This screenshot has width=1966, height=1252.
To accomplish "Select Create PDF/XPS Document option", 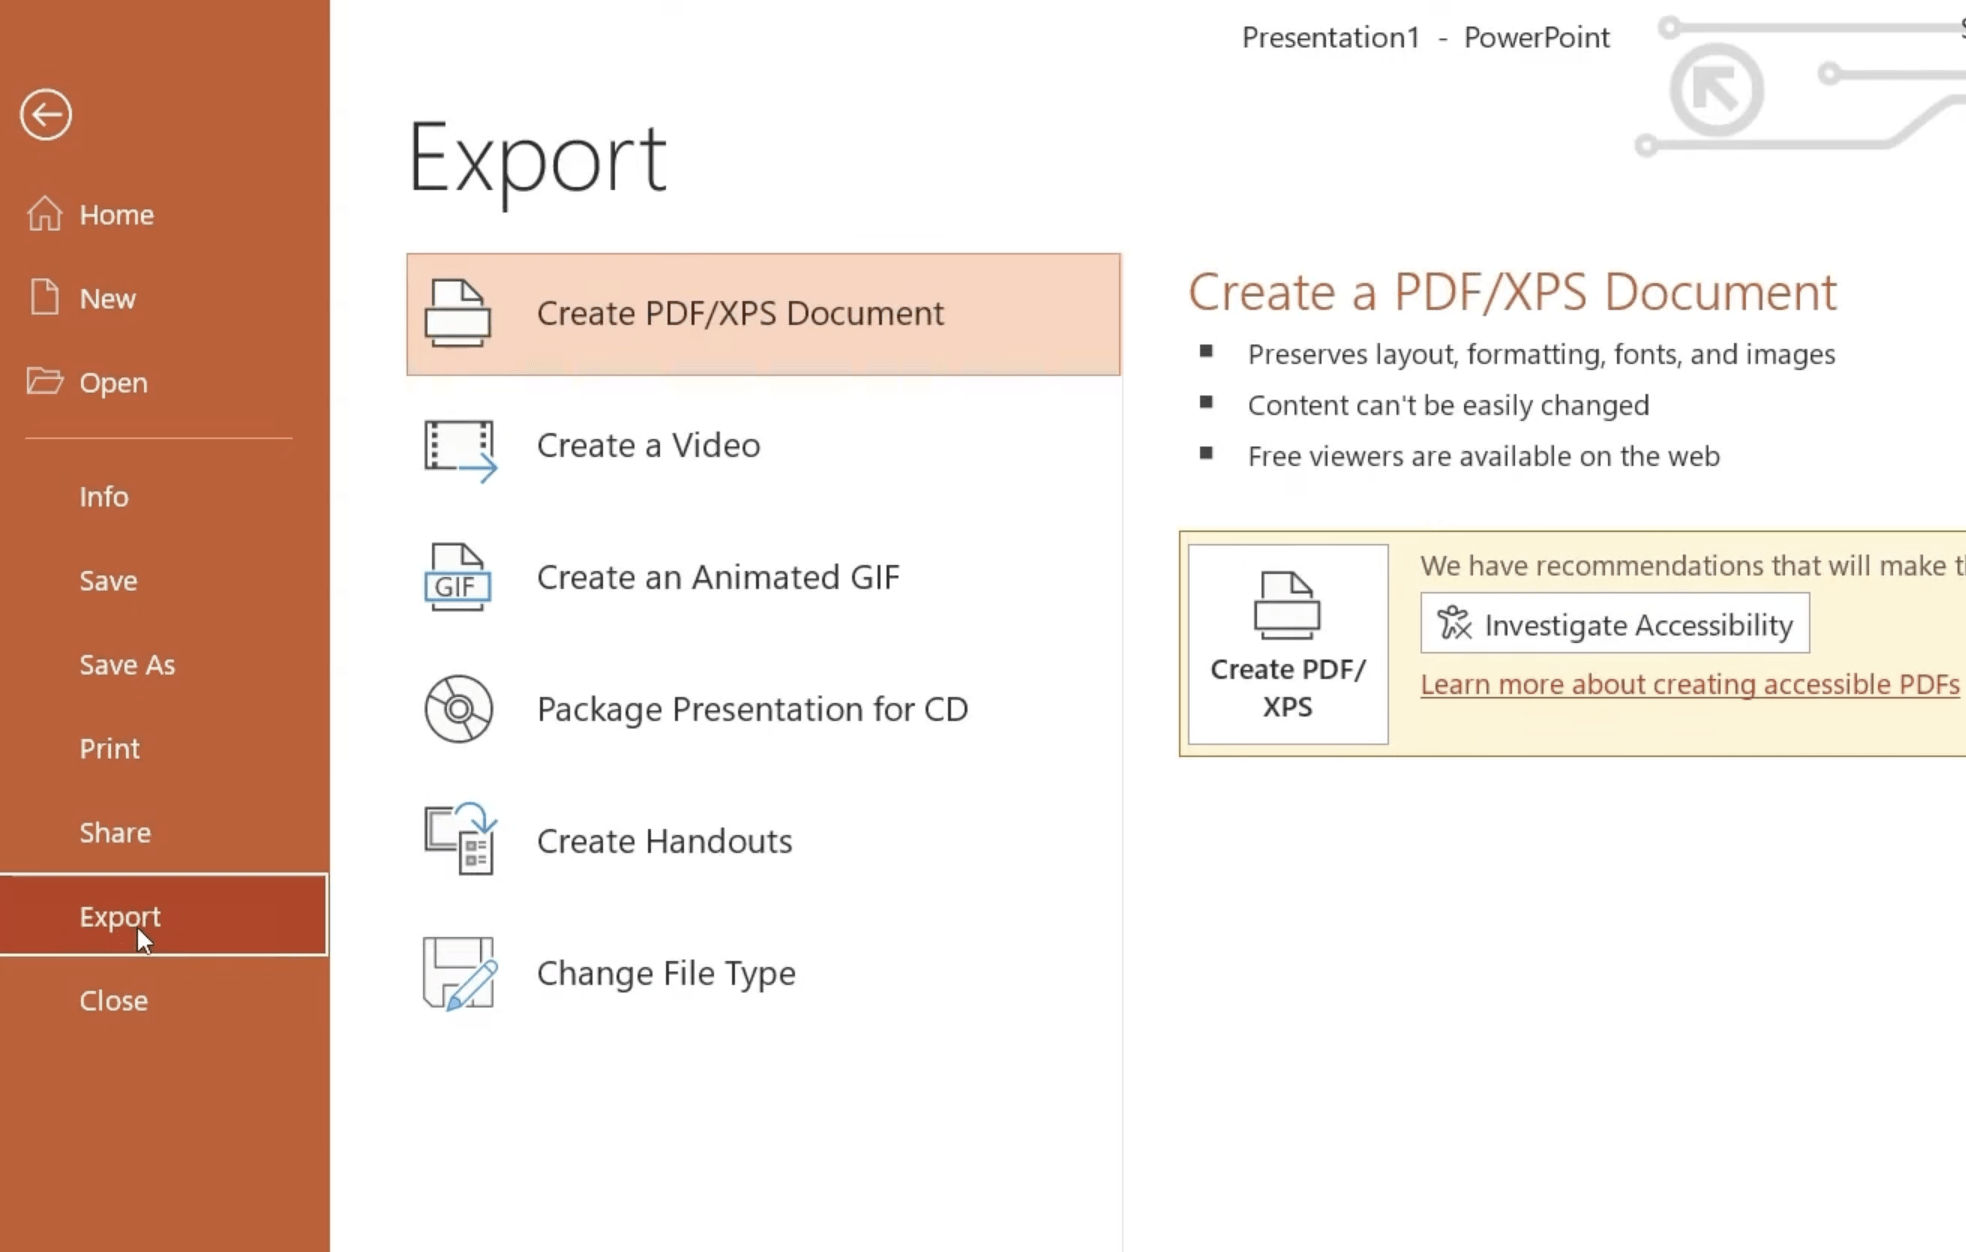I will click(x=763, y=314).
